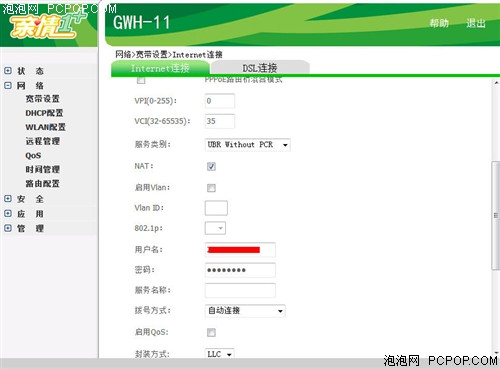Open the 封装方式 LLC dropdown
The image size is (500, 369).
pos(219,354)
